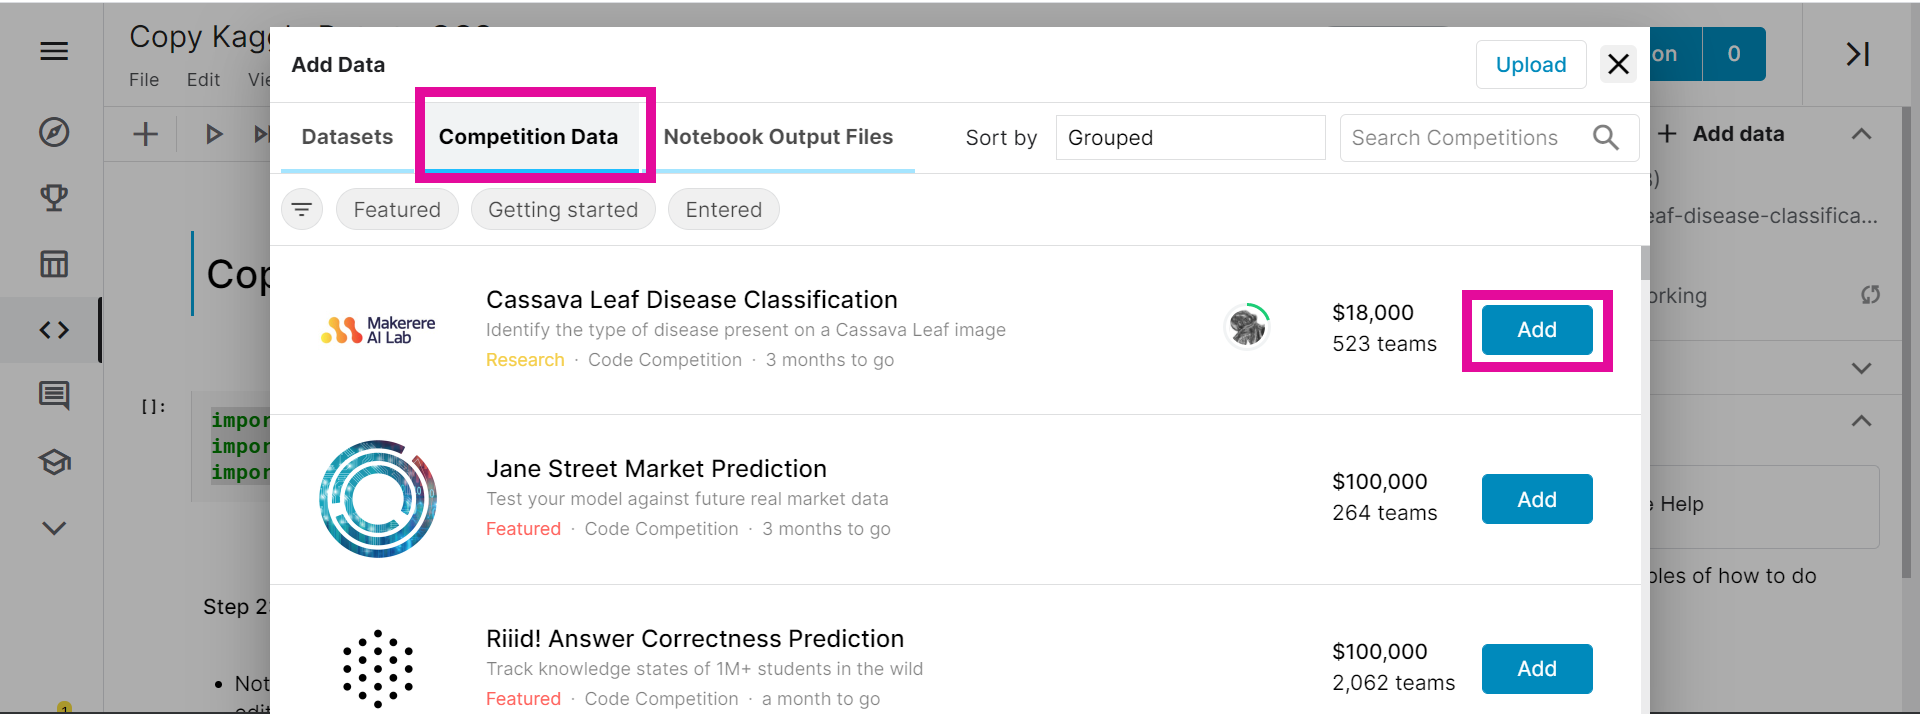The width and height of the screenshot is (1920, 714).
Task: Collapse the Add data section chevron
Action: pyautogui.click(x=1861, y=134)
